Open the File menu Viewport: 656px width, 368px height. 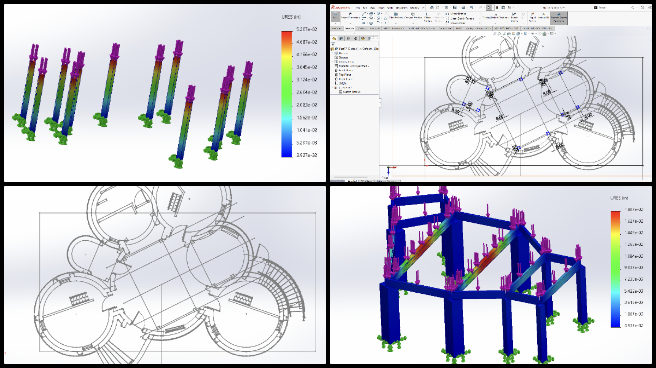click(358, 8)
